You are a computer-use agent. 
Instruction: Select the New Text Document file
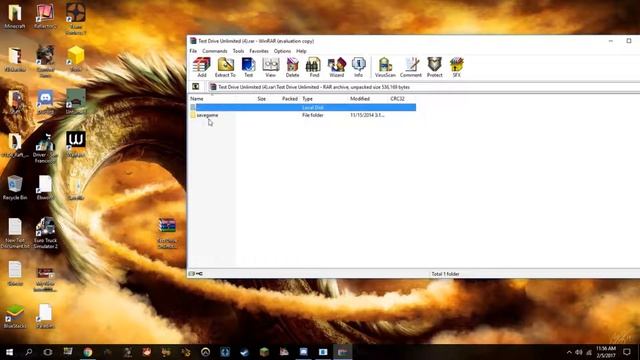point(15,233)
